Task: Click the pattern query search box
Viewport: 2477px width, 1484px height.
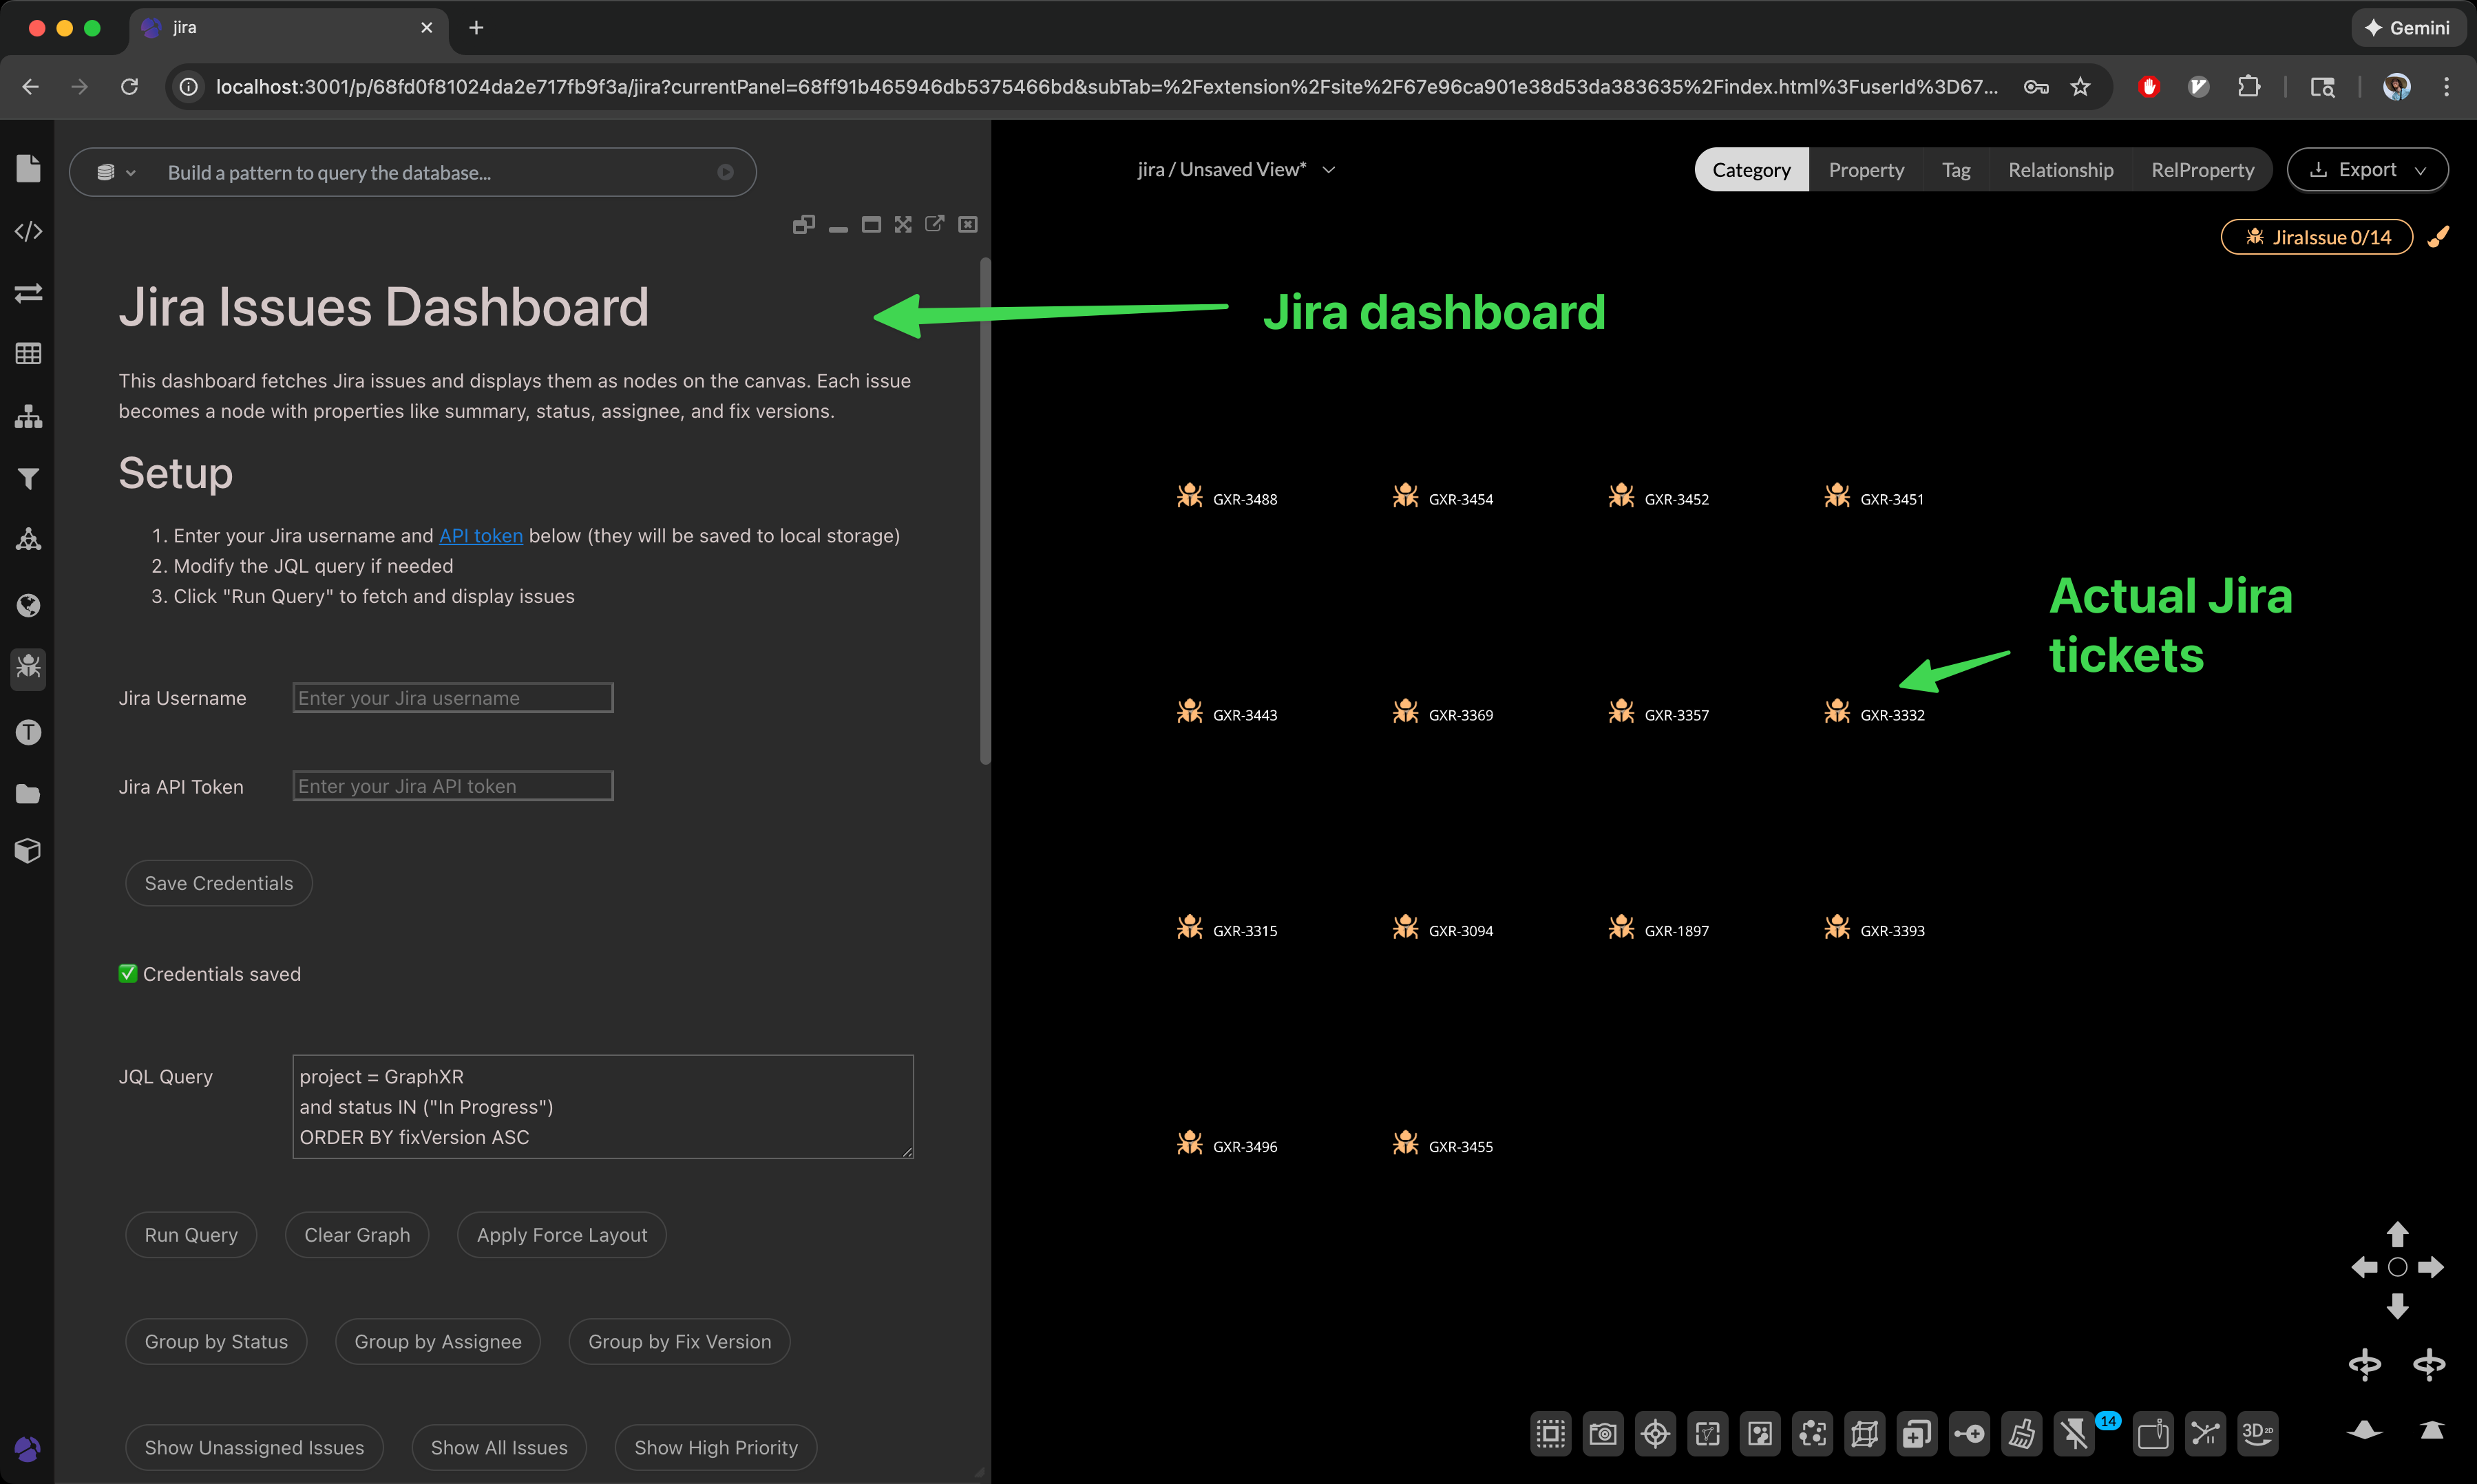Action: (x=413, y=172)
